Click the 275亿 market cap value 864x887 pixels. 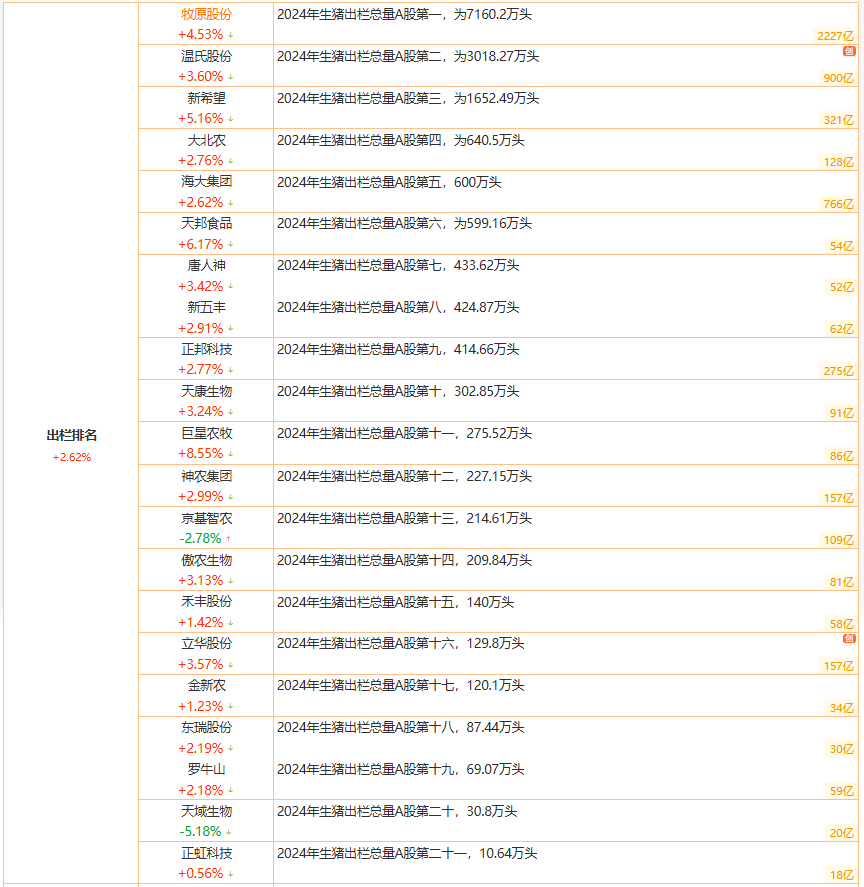839,371
